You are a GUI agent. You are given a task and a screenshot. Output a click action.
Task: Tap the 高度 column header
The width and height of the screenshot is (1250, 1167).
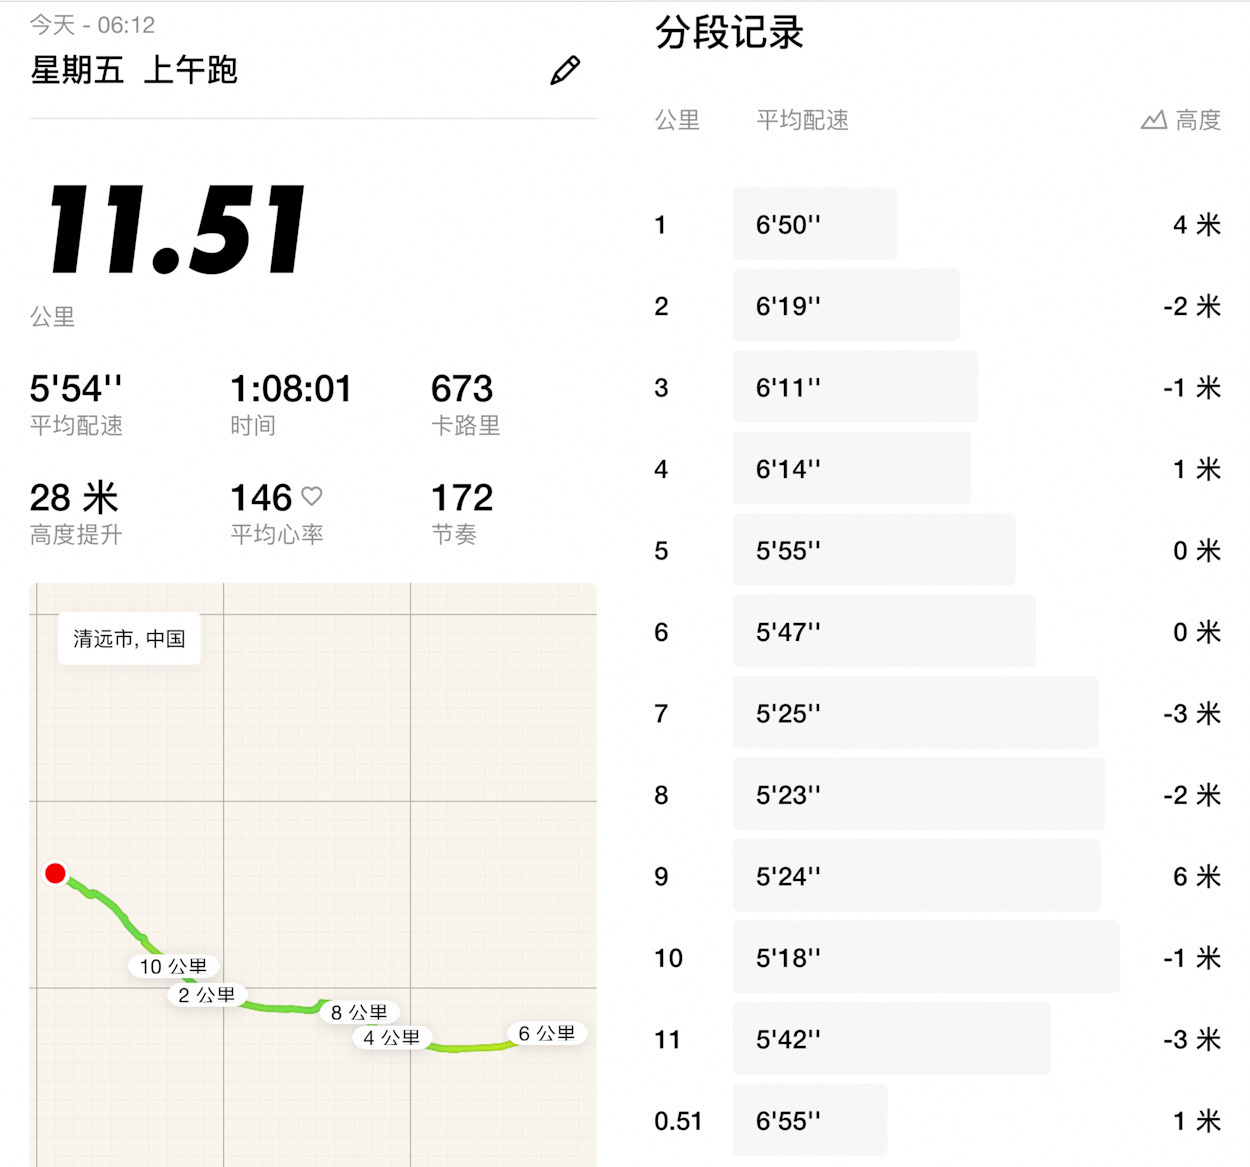tap(1198, 120)
